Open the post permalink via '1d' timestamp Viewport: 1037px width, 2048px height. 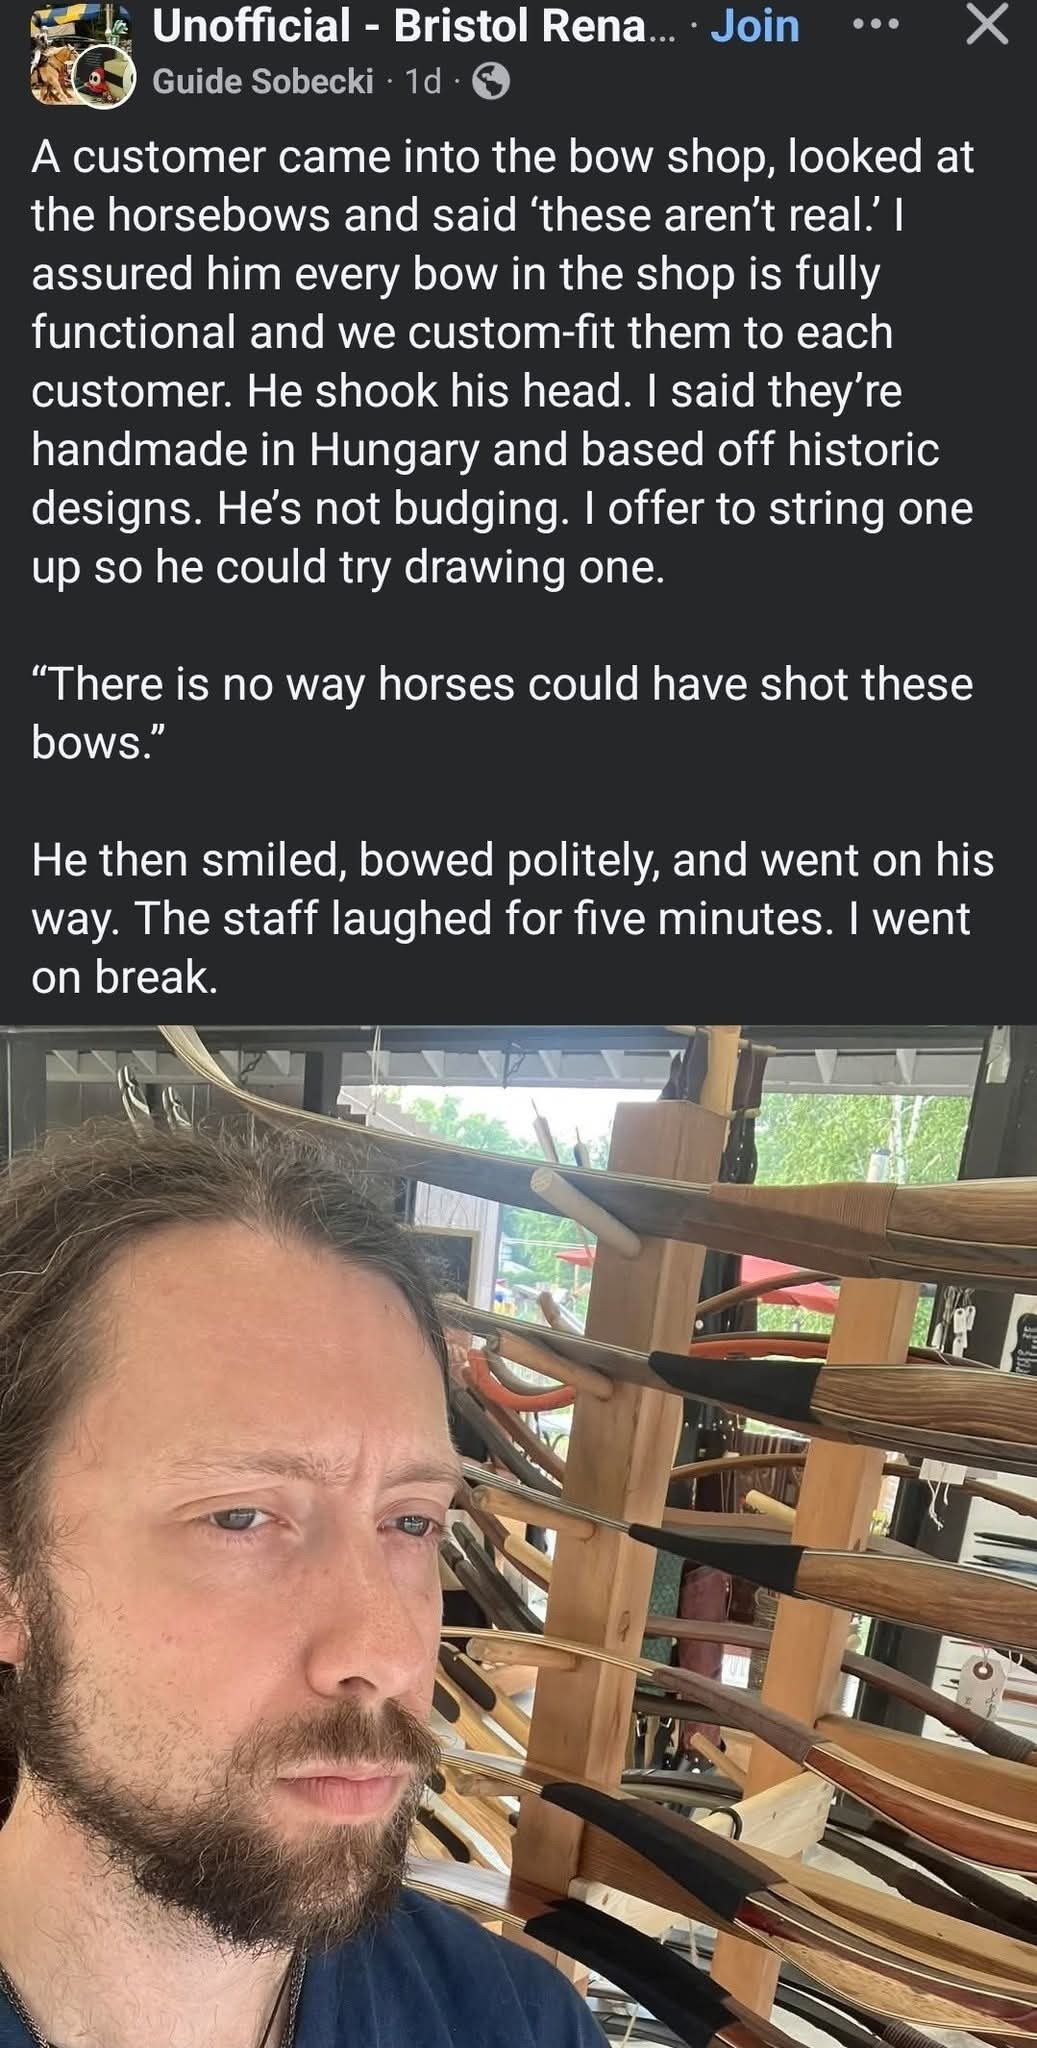(422, 82)
